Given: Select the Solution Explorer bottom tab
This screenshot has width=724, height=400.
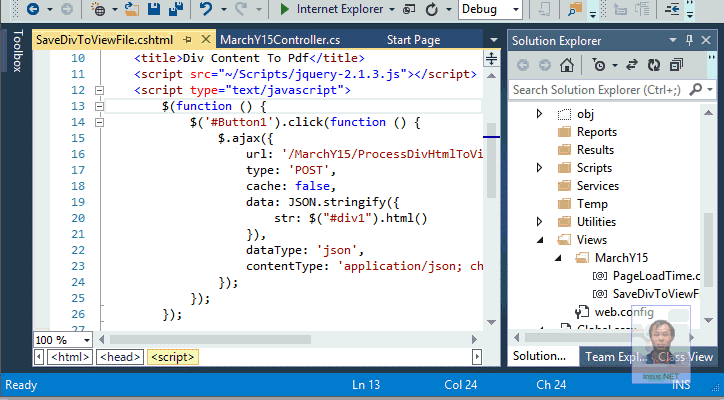Looking at the screenshot, I should [x=539, y=356].
